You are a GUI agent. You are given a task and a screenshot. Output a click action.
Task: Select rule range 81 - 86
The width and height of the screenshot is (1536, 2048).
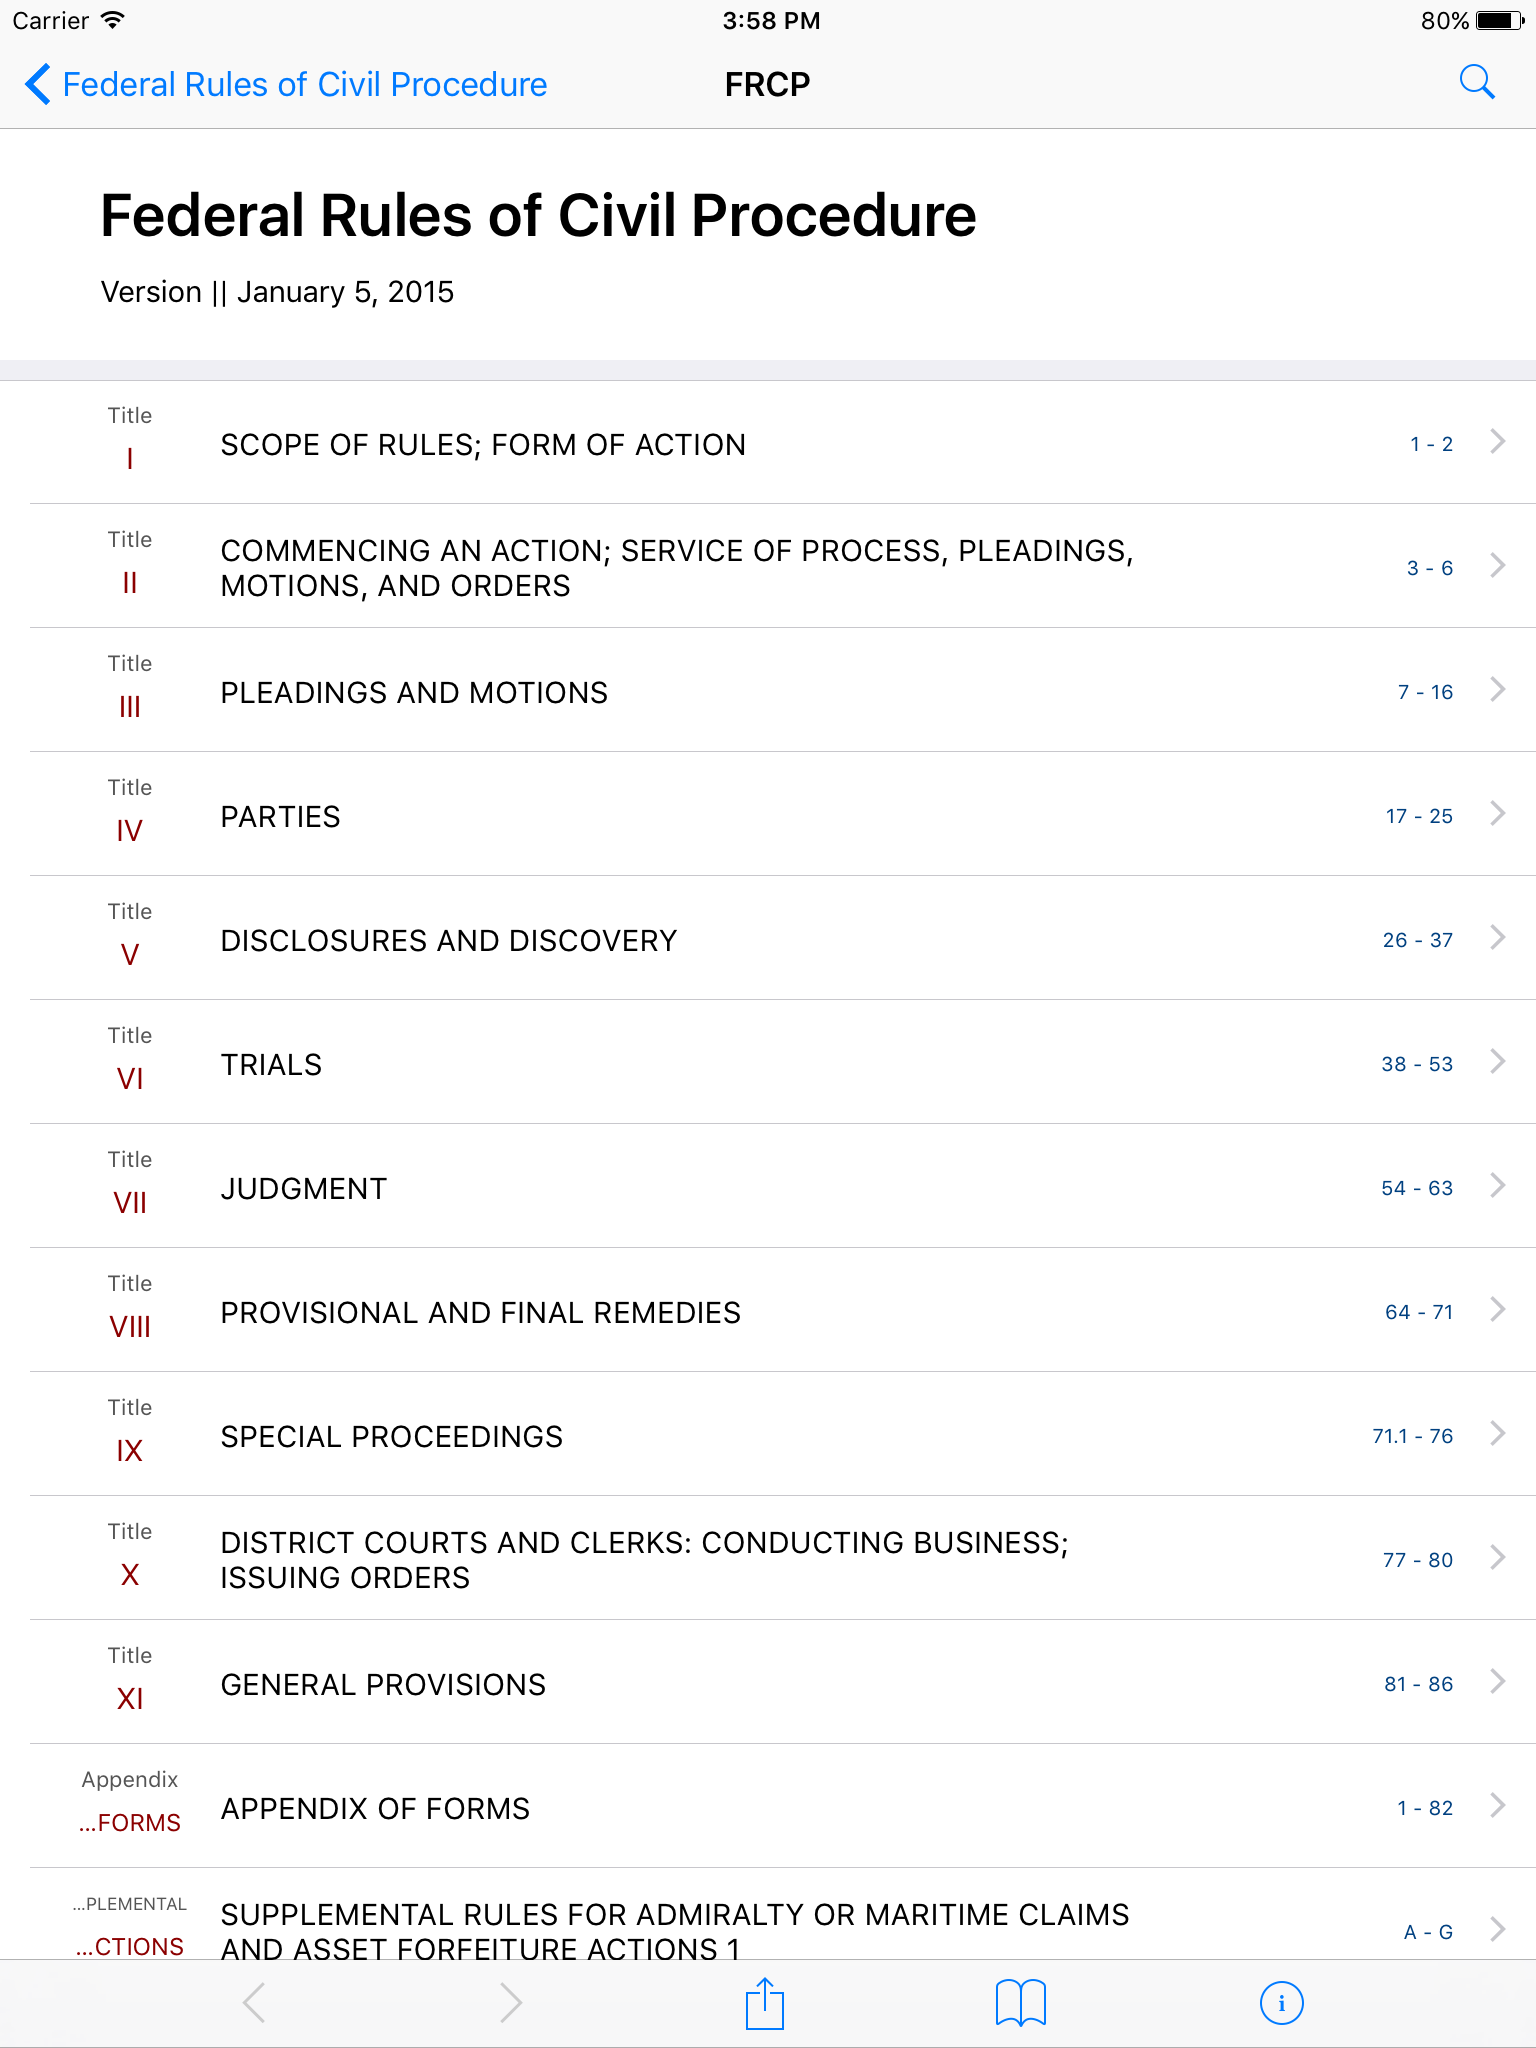click(x=1419, y=1684)
